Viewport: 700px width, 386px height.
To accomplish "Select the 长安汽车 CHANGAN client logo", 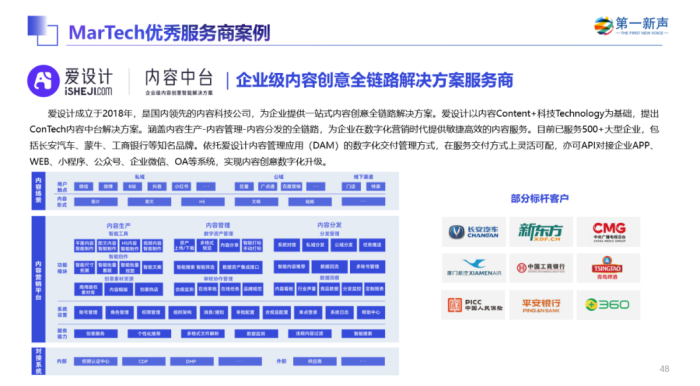I will point(474,232).
